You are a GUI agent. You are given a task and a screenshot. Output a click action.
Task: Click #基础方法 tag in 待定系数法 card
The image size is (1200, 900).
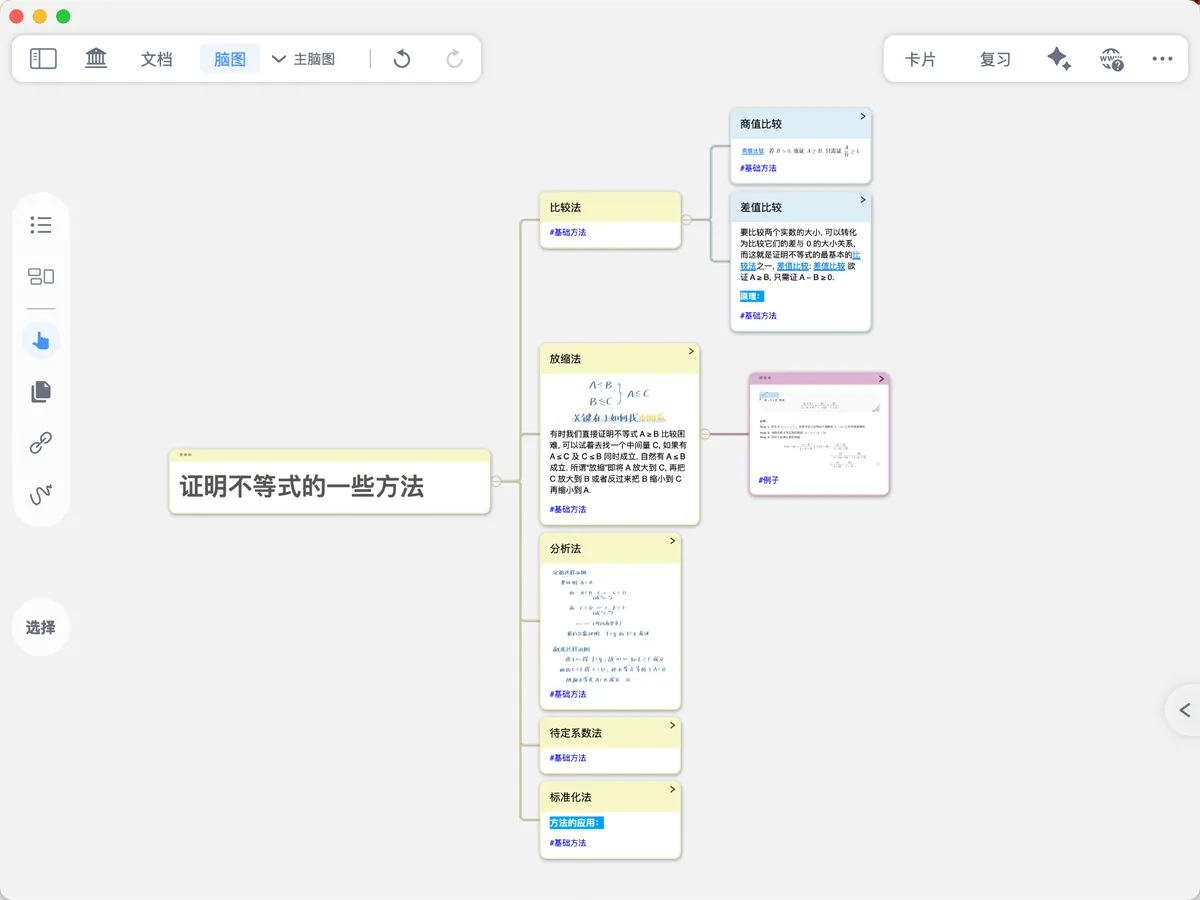568,758
